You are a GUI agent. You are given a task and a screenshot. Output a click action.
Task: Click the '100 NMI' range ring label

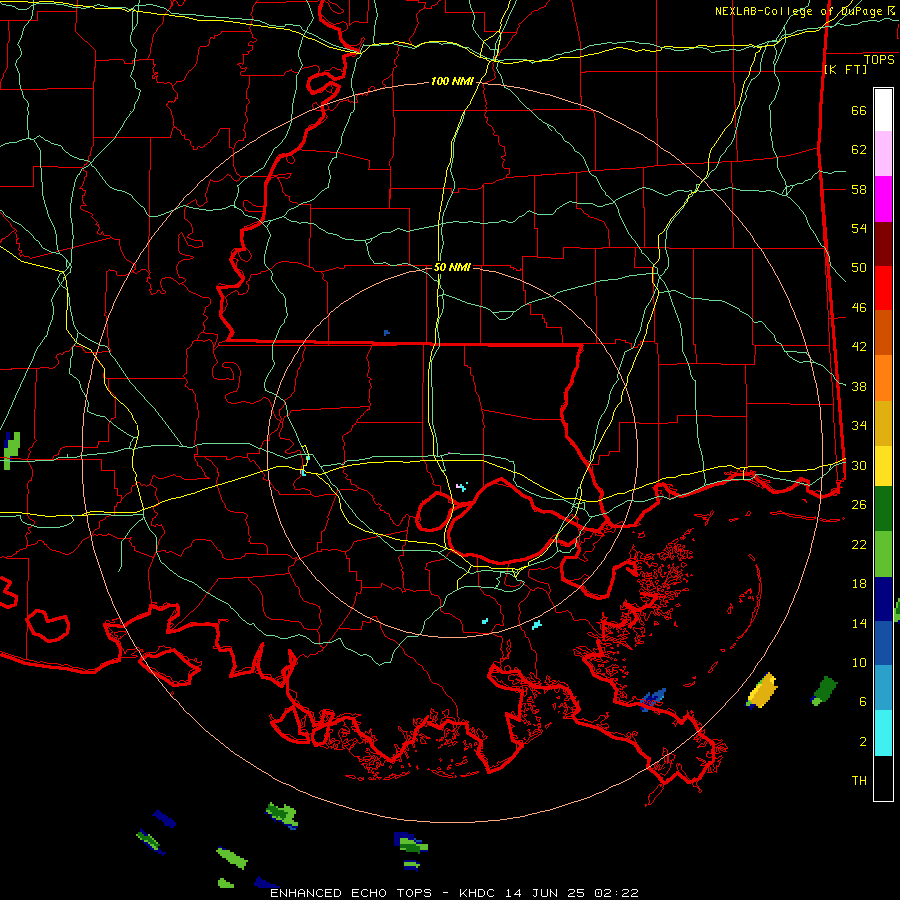coord(452,82)
